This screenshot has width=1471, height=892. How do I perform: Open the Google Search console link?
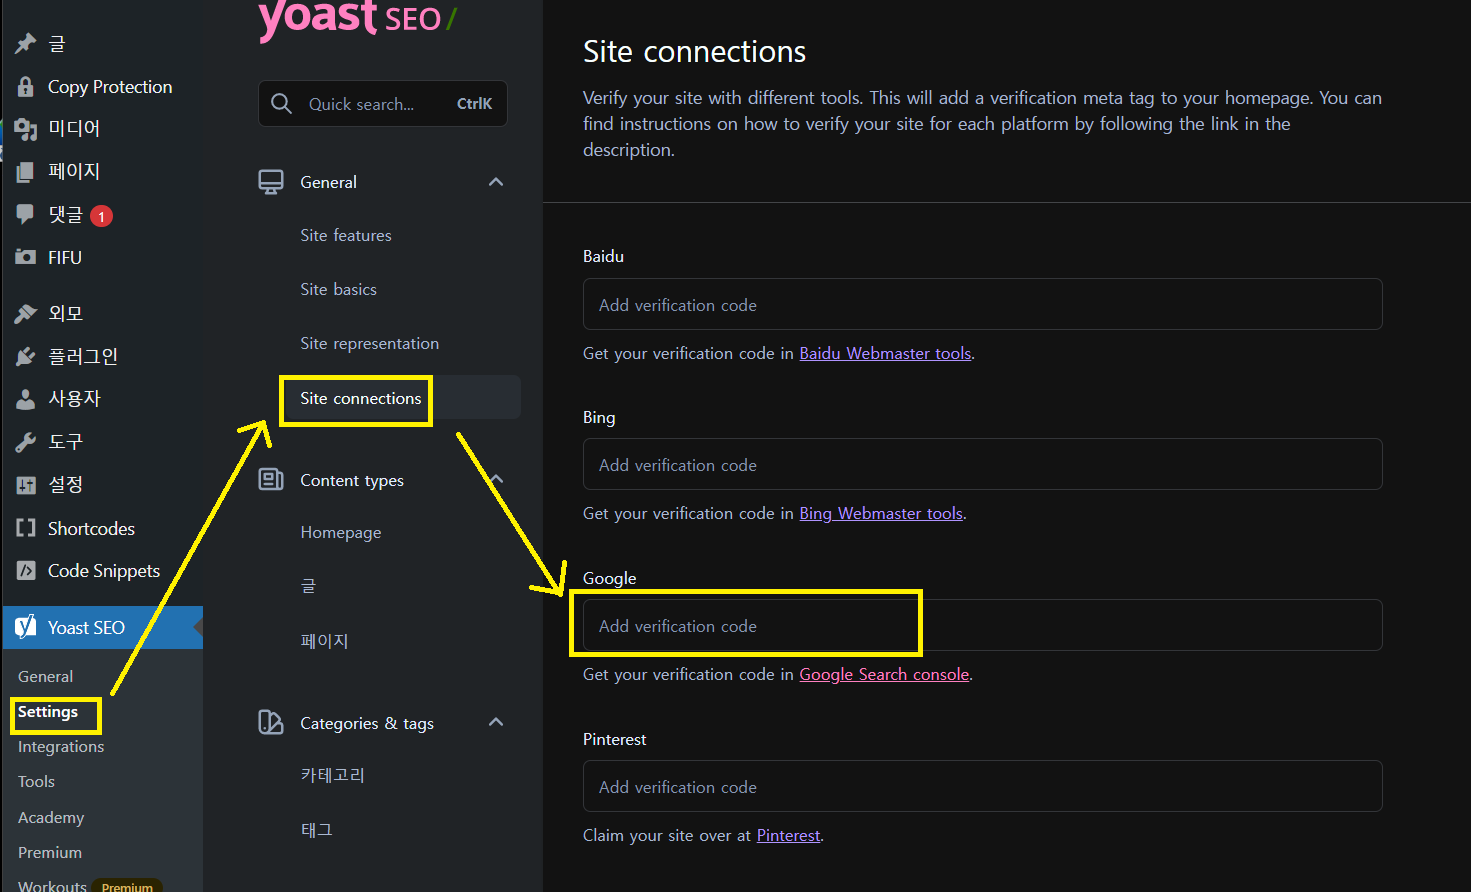[x=884, y=674]
